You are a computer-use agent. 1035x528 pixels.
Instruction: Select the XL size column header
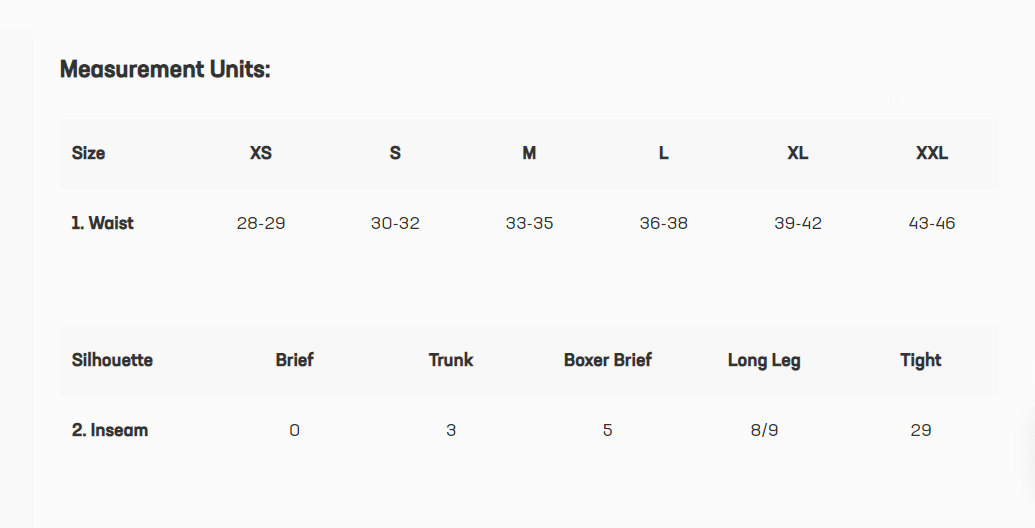[x=797, y=153]
